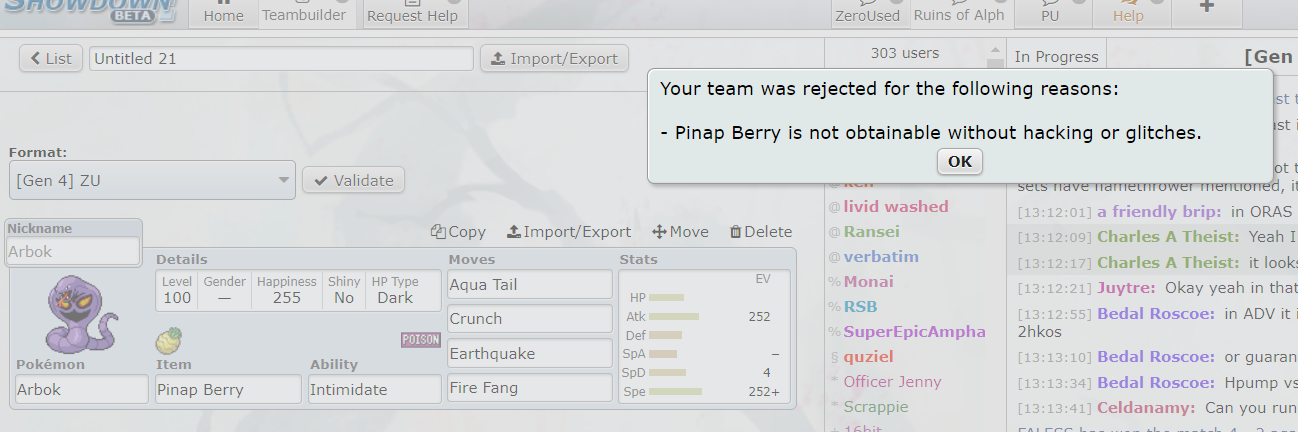The image size is (1298, 432).
Task: Move the Arbok set
Action: pyautogui.click(x=680, y=232)
